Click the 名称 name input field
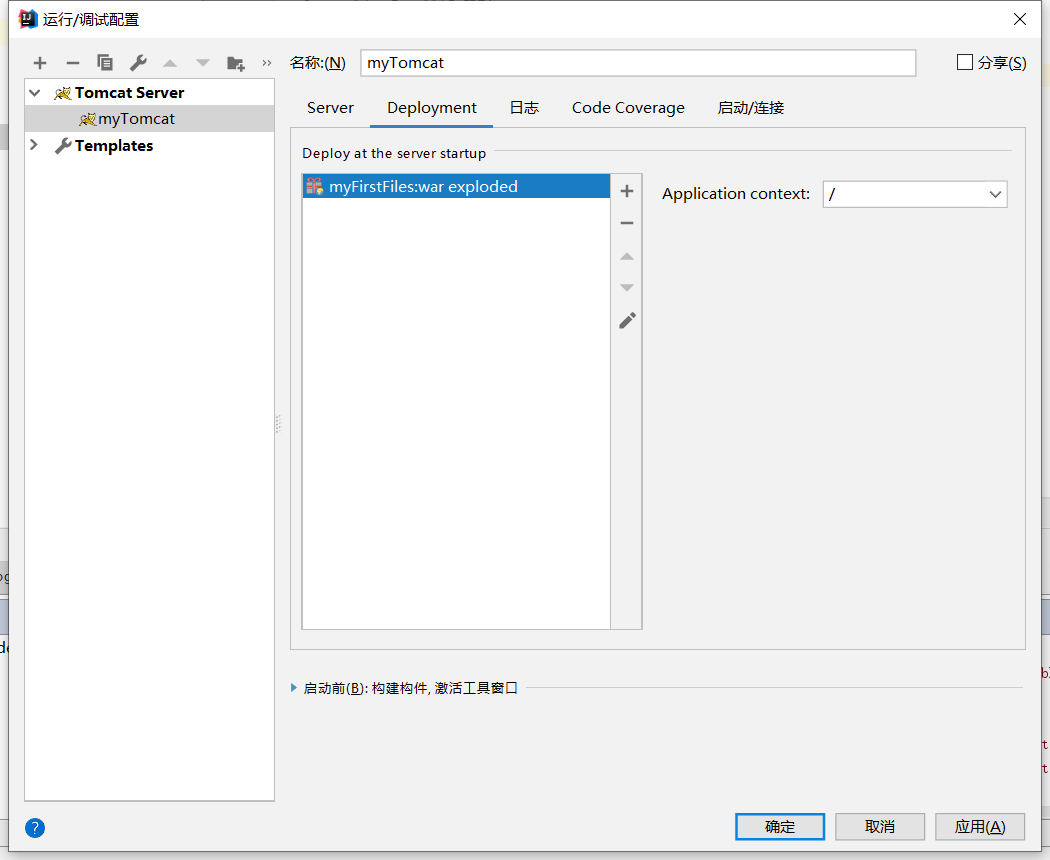This screenshot has width=1050, height=860. tap(638, 63)
